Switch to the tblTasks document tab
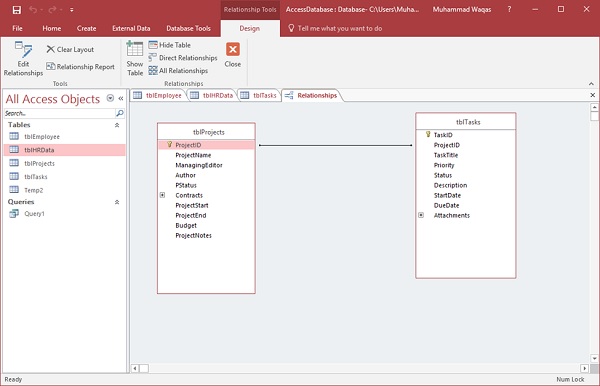The width and height of the screenshot is (600, 386). (x=259, y=95)
